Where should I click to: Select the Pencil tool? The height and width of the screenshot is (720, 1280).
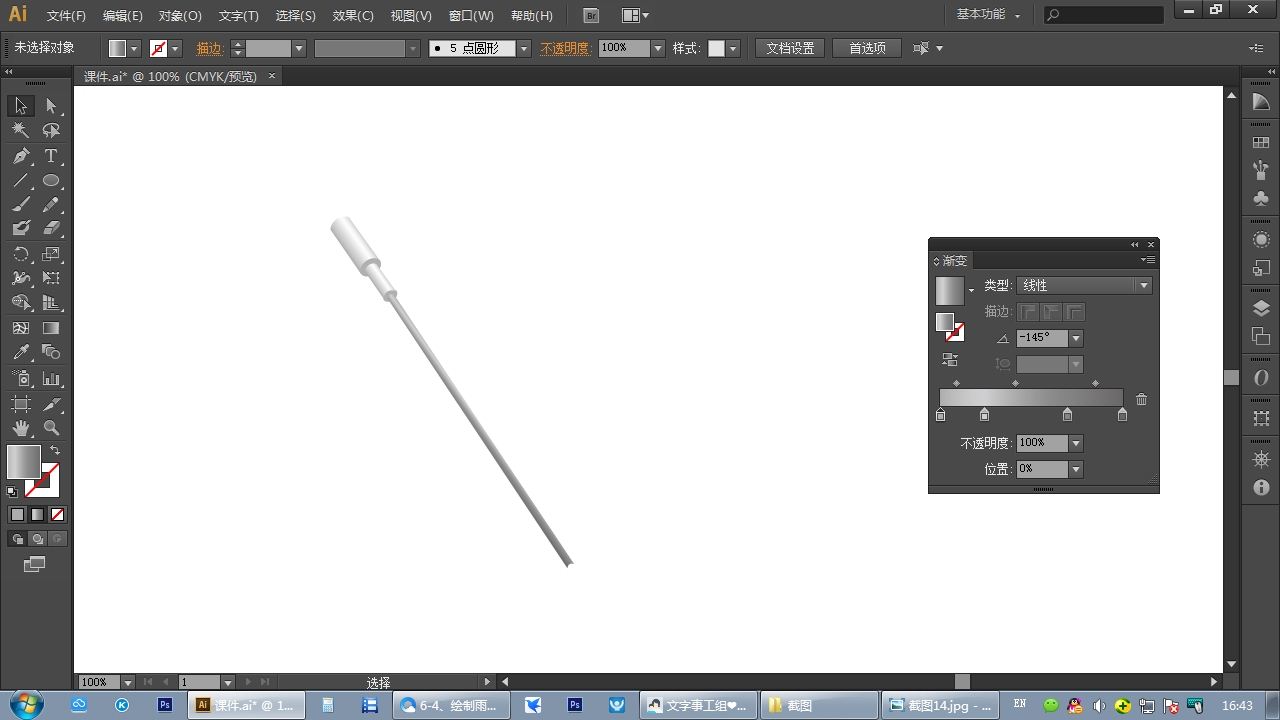coord(51,205)
